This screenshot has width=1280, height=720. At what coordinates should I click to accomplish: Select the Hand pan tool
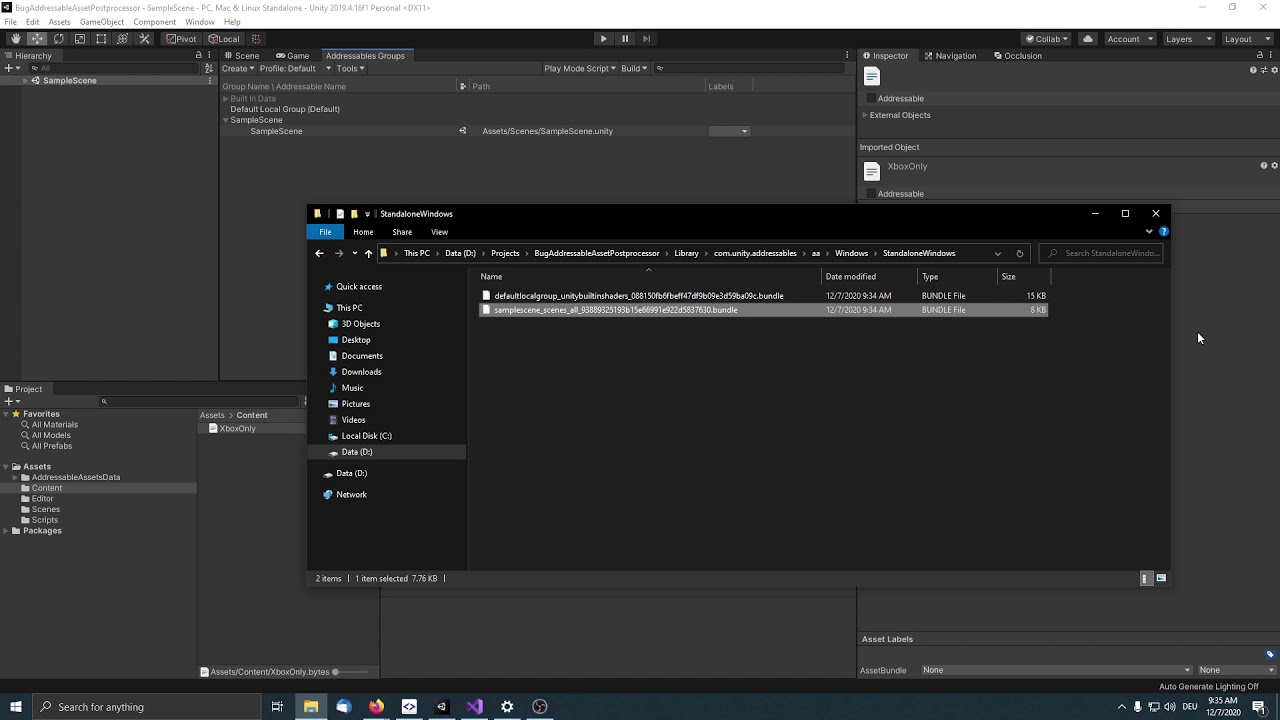coord(15,38)
